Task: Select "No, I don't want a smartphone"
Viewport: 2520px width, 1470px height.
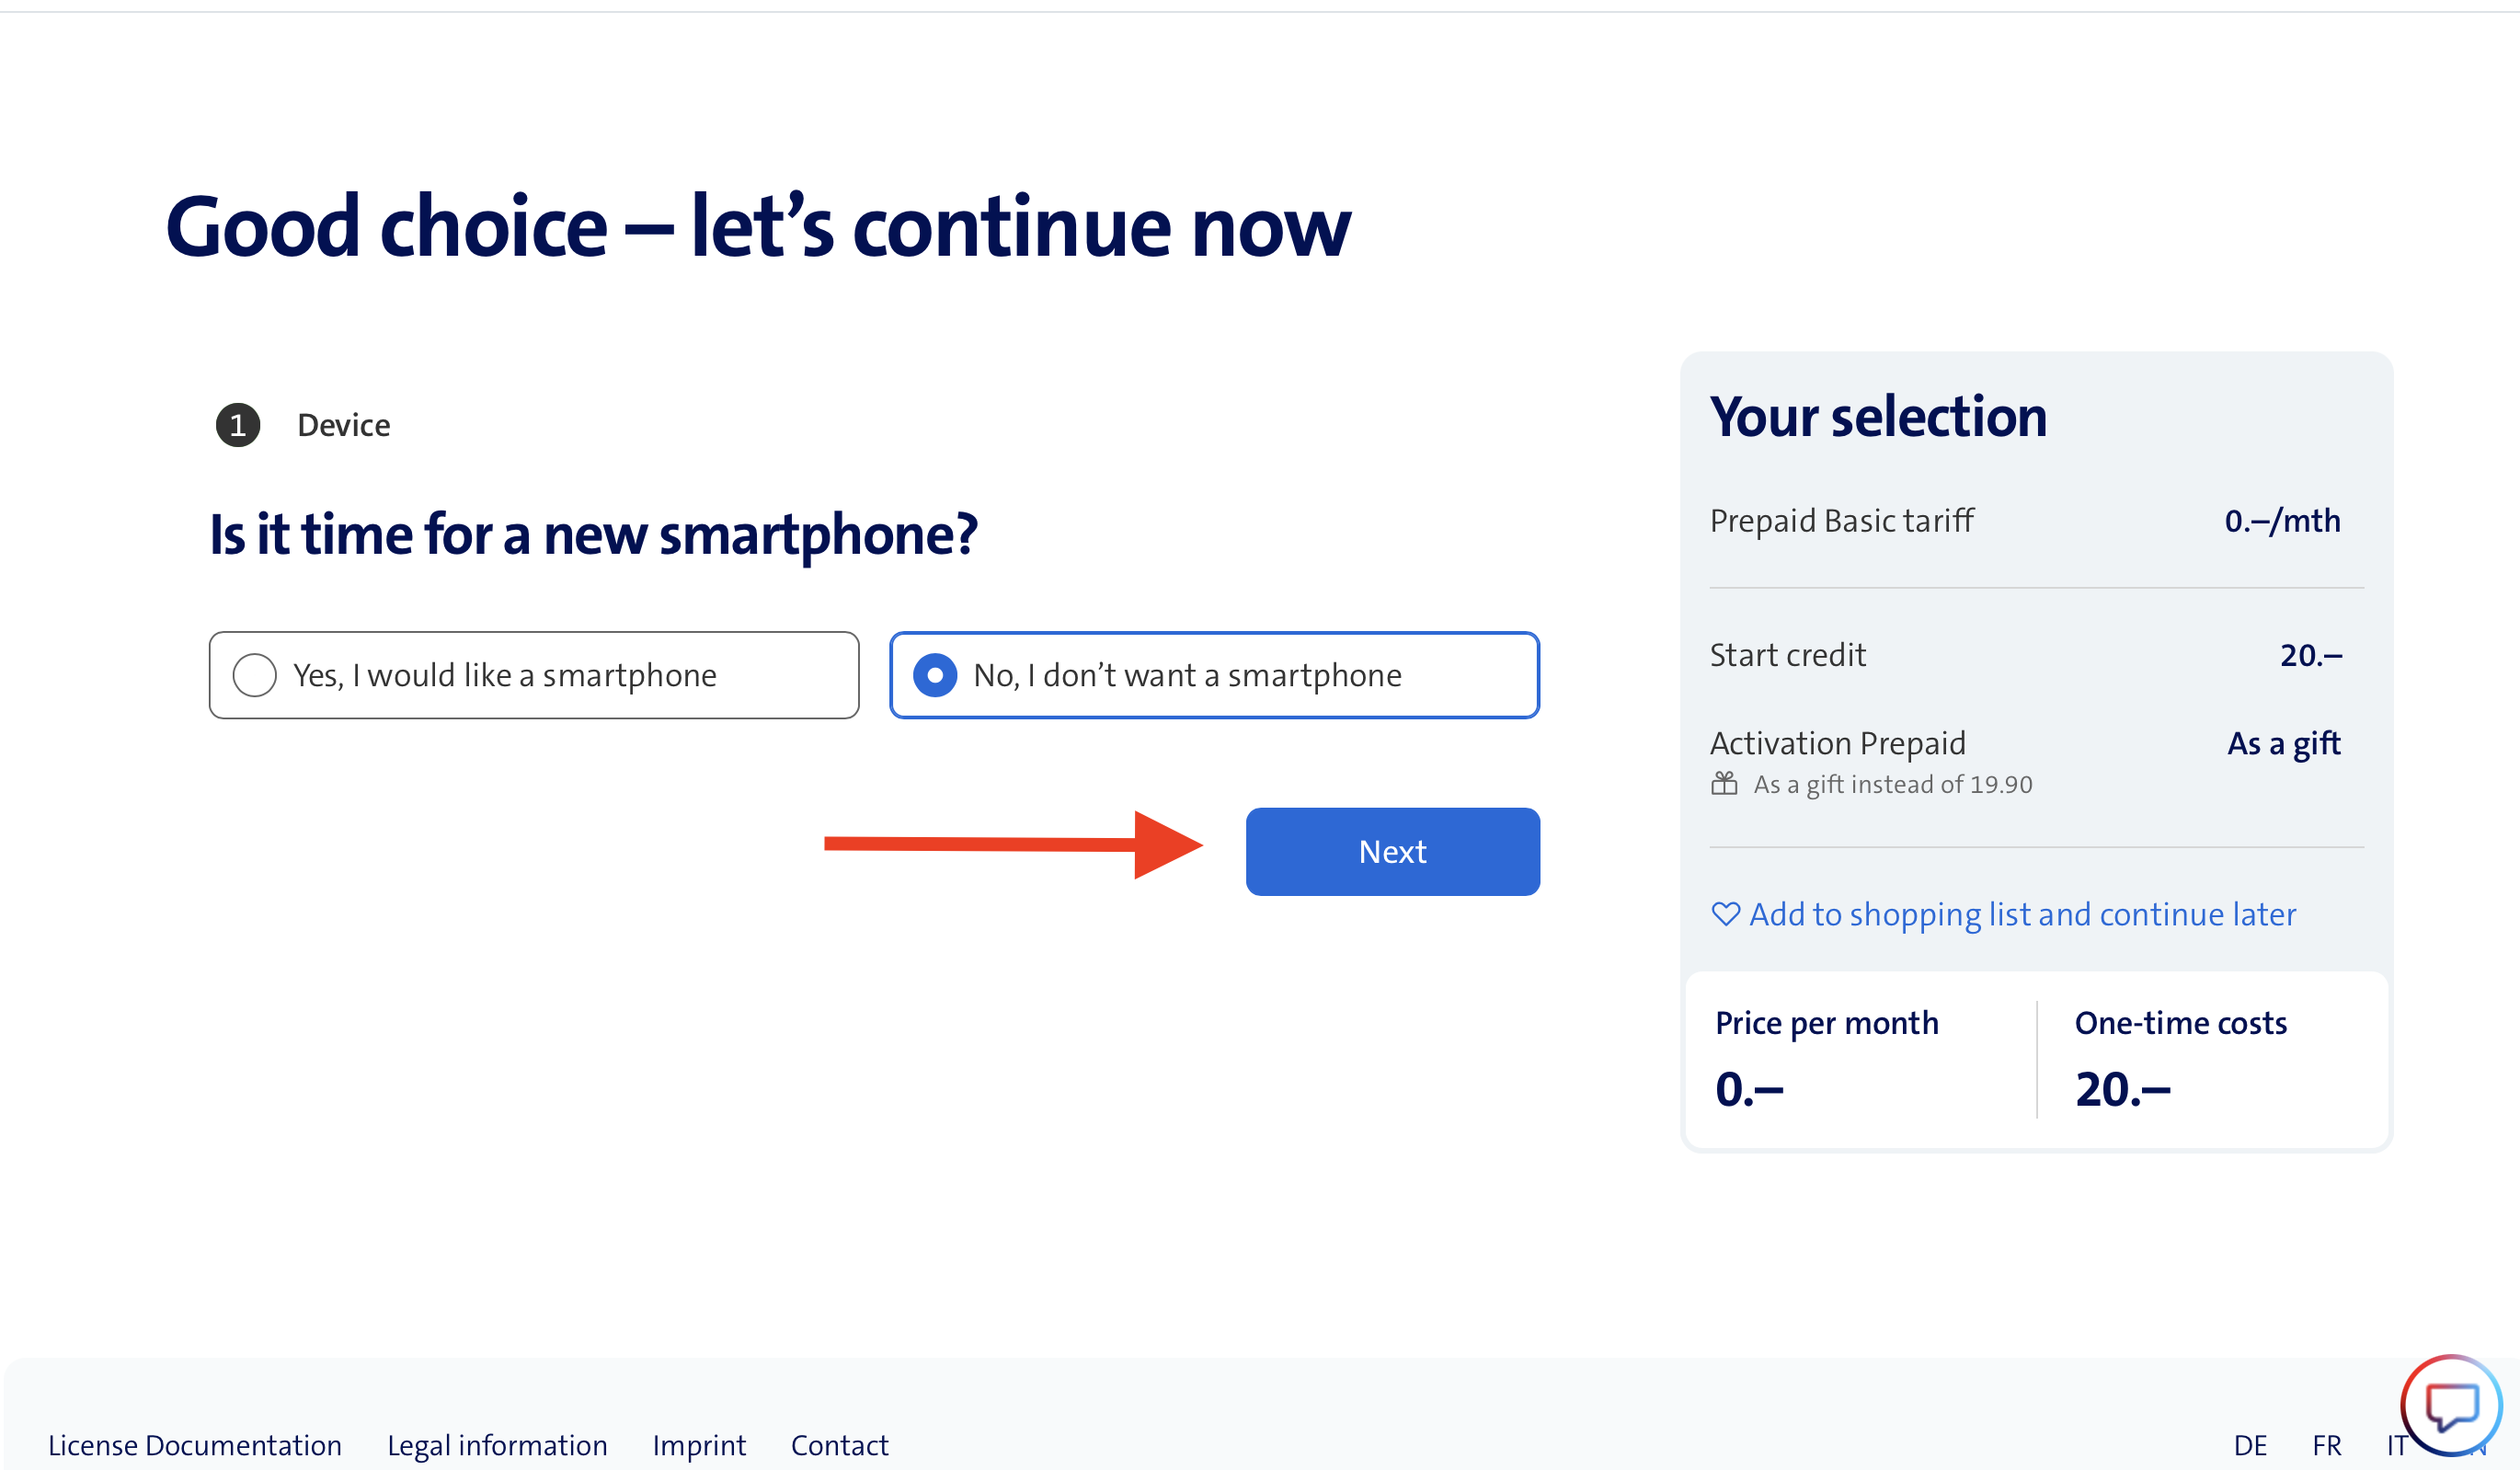Action: 935,675
